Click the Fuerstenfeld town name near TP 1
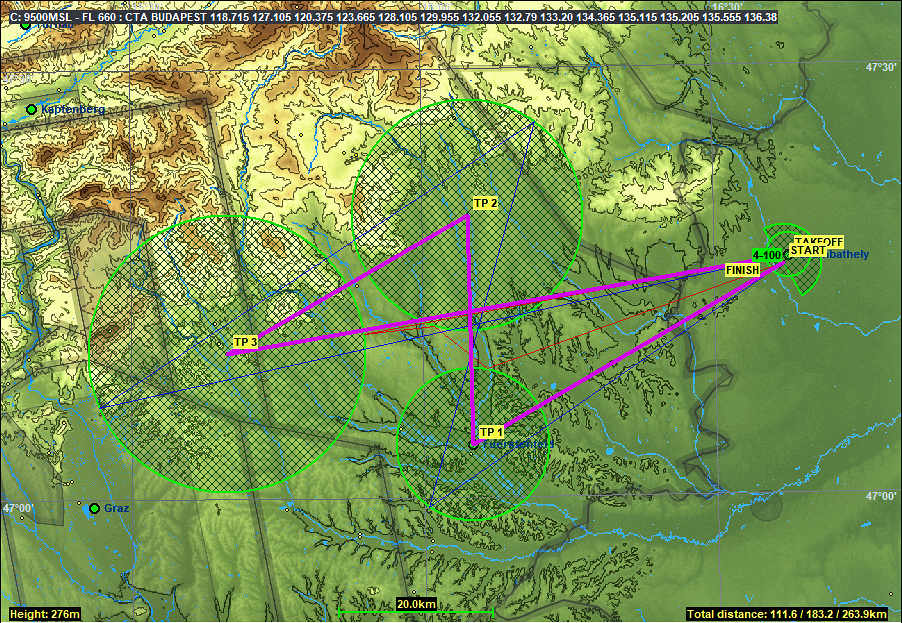The height and width of the screenshot is (623, 902). pyautogui.click(x=520, y=443)
